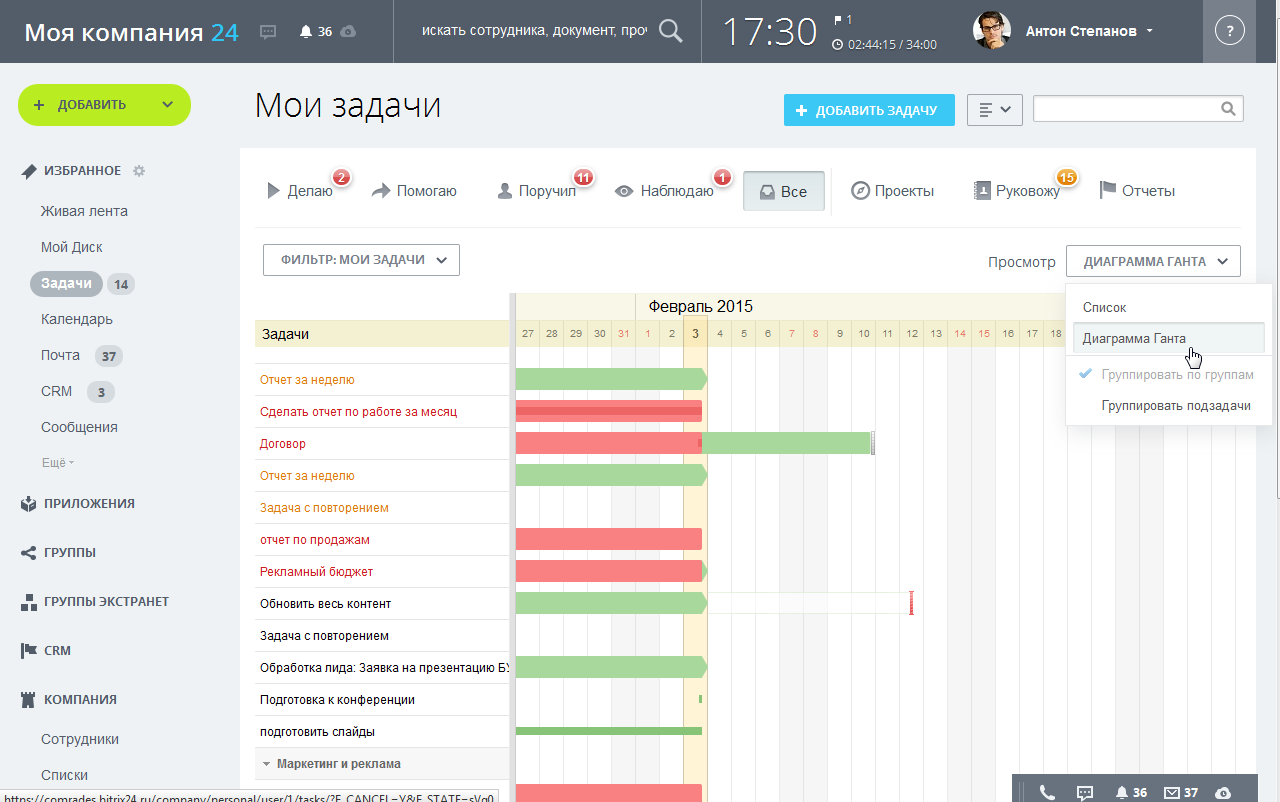Open the help question mark icon
The height and width of the screenshot is (802, 1280).
[x=1229, y=31]
